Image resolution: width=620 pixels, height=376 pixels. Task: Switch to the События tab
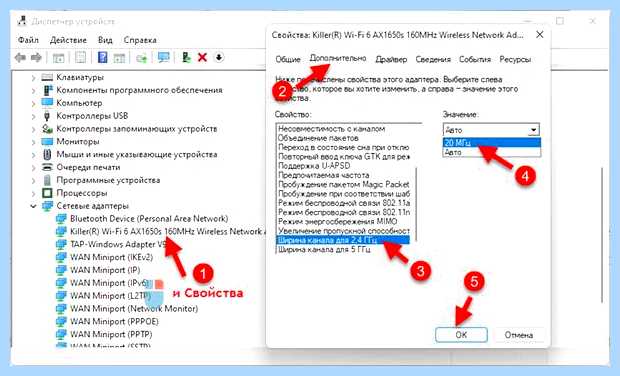[475, 59]
